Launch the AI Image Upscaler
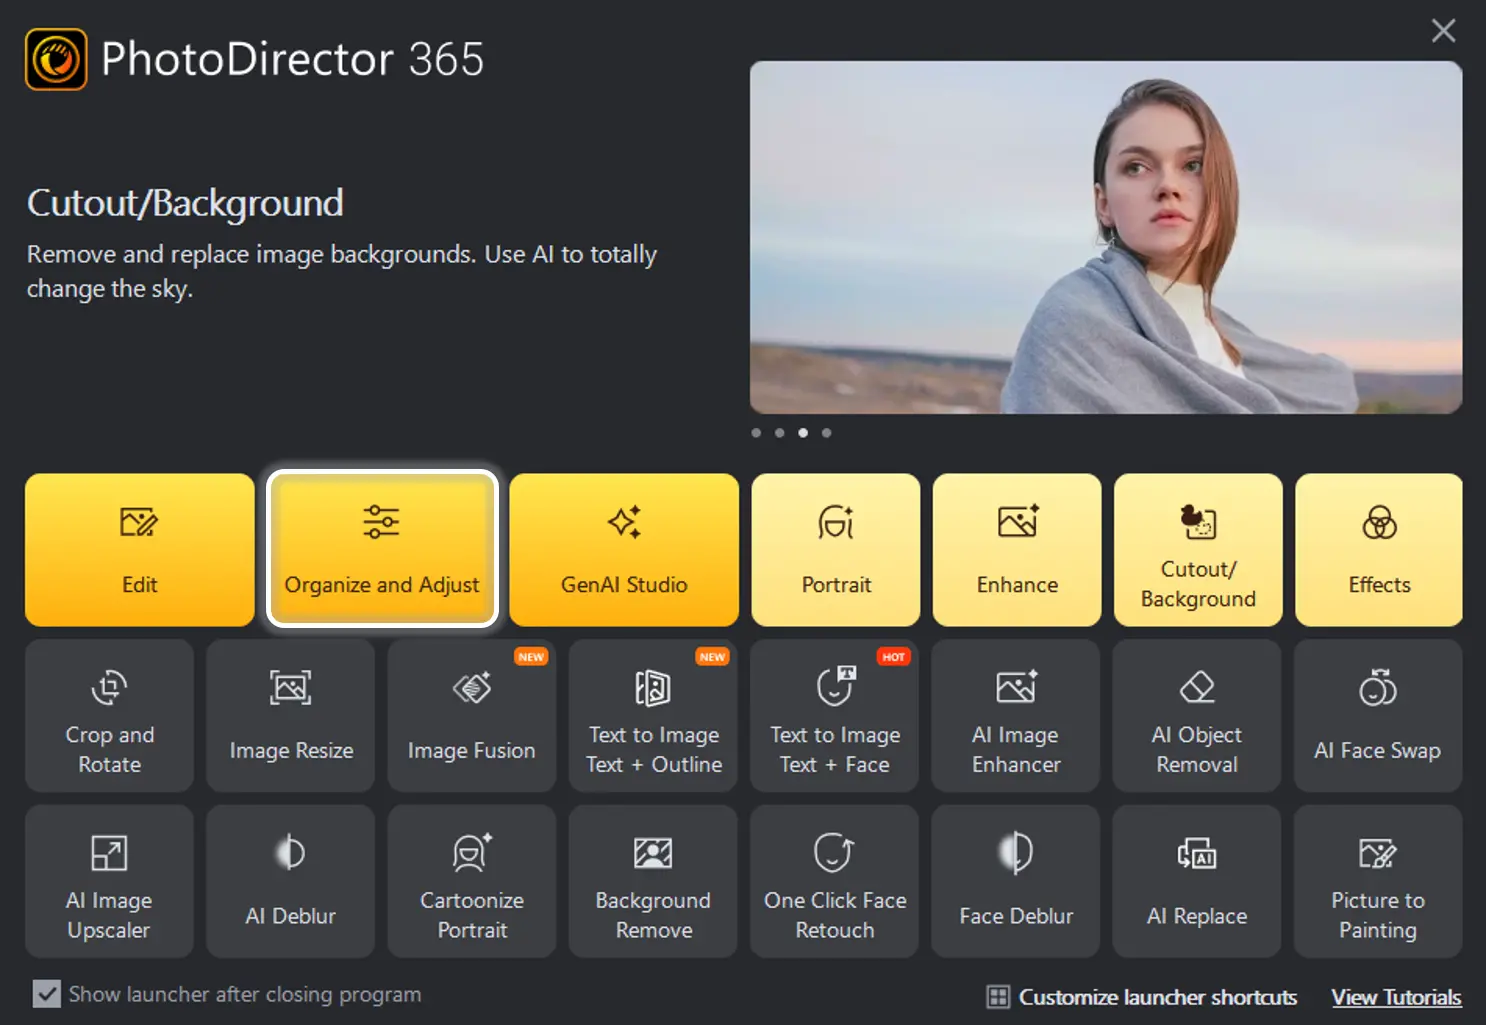 click(x=109, y=880)
